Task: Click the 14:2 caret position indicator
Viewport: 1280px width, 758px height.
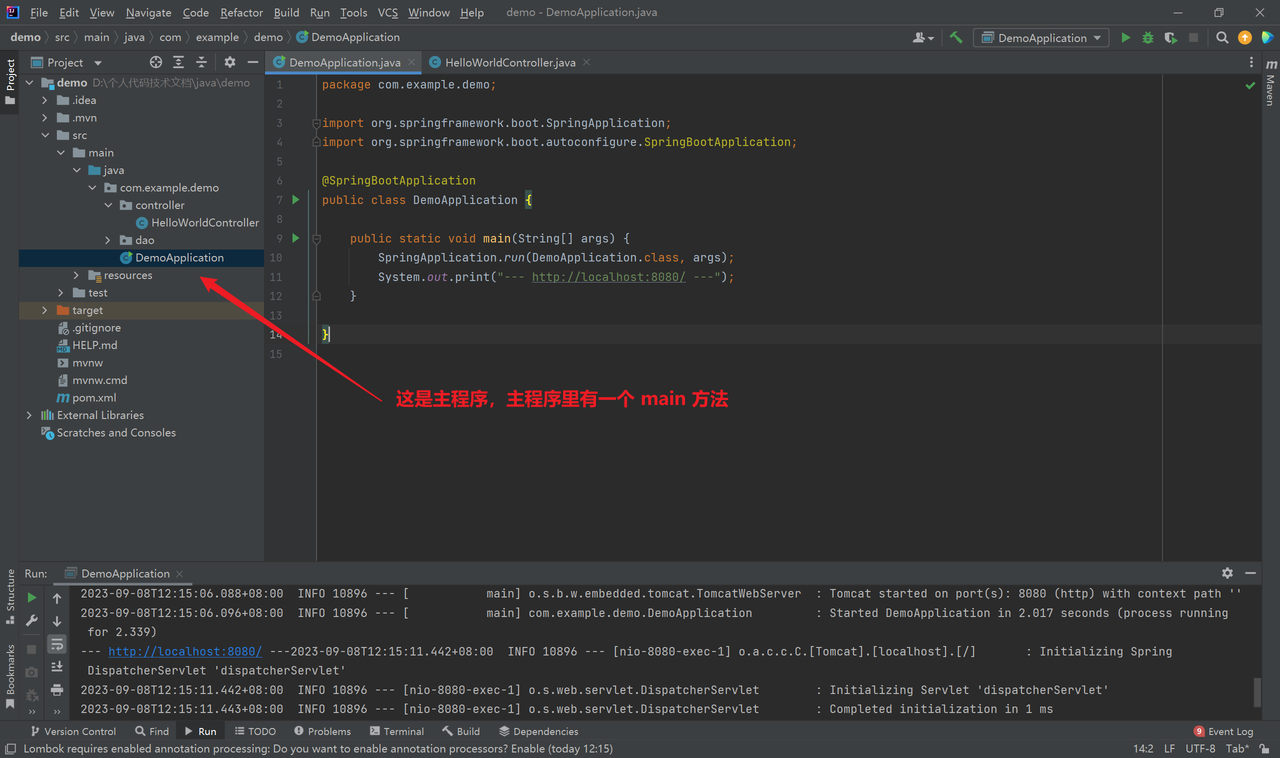Action: click(x=1144, y=748)
